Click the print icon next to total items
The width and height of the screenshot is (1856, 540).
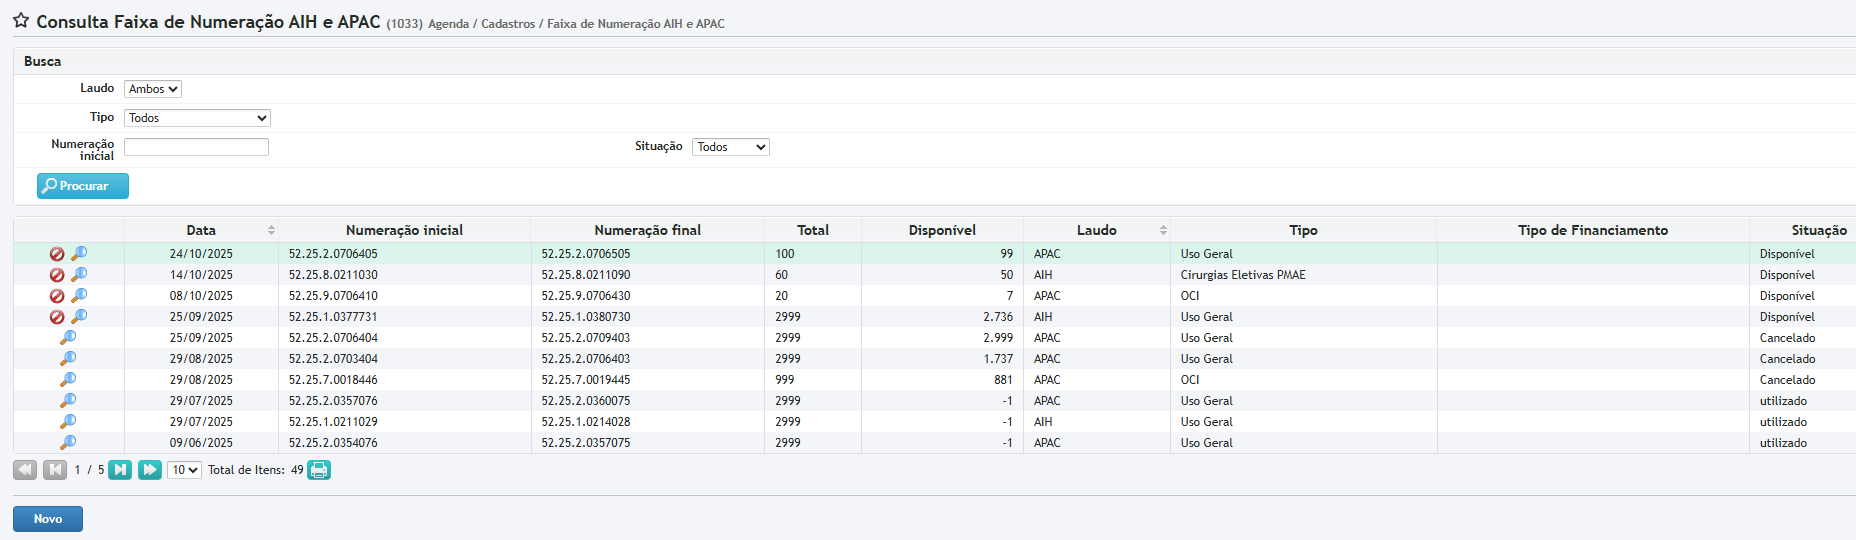pyautogui.click(x=319, y=470)
